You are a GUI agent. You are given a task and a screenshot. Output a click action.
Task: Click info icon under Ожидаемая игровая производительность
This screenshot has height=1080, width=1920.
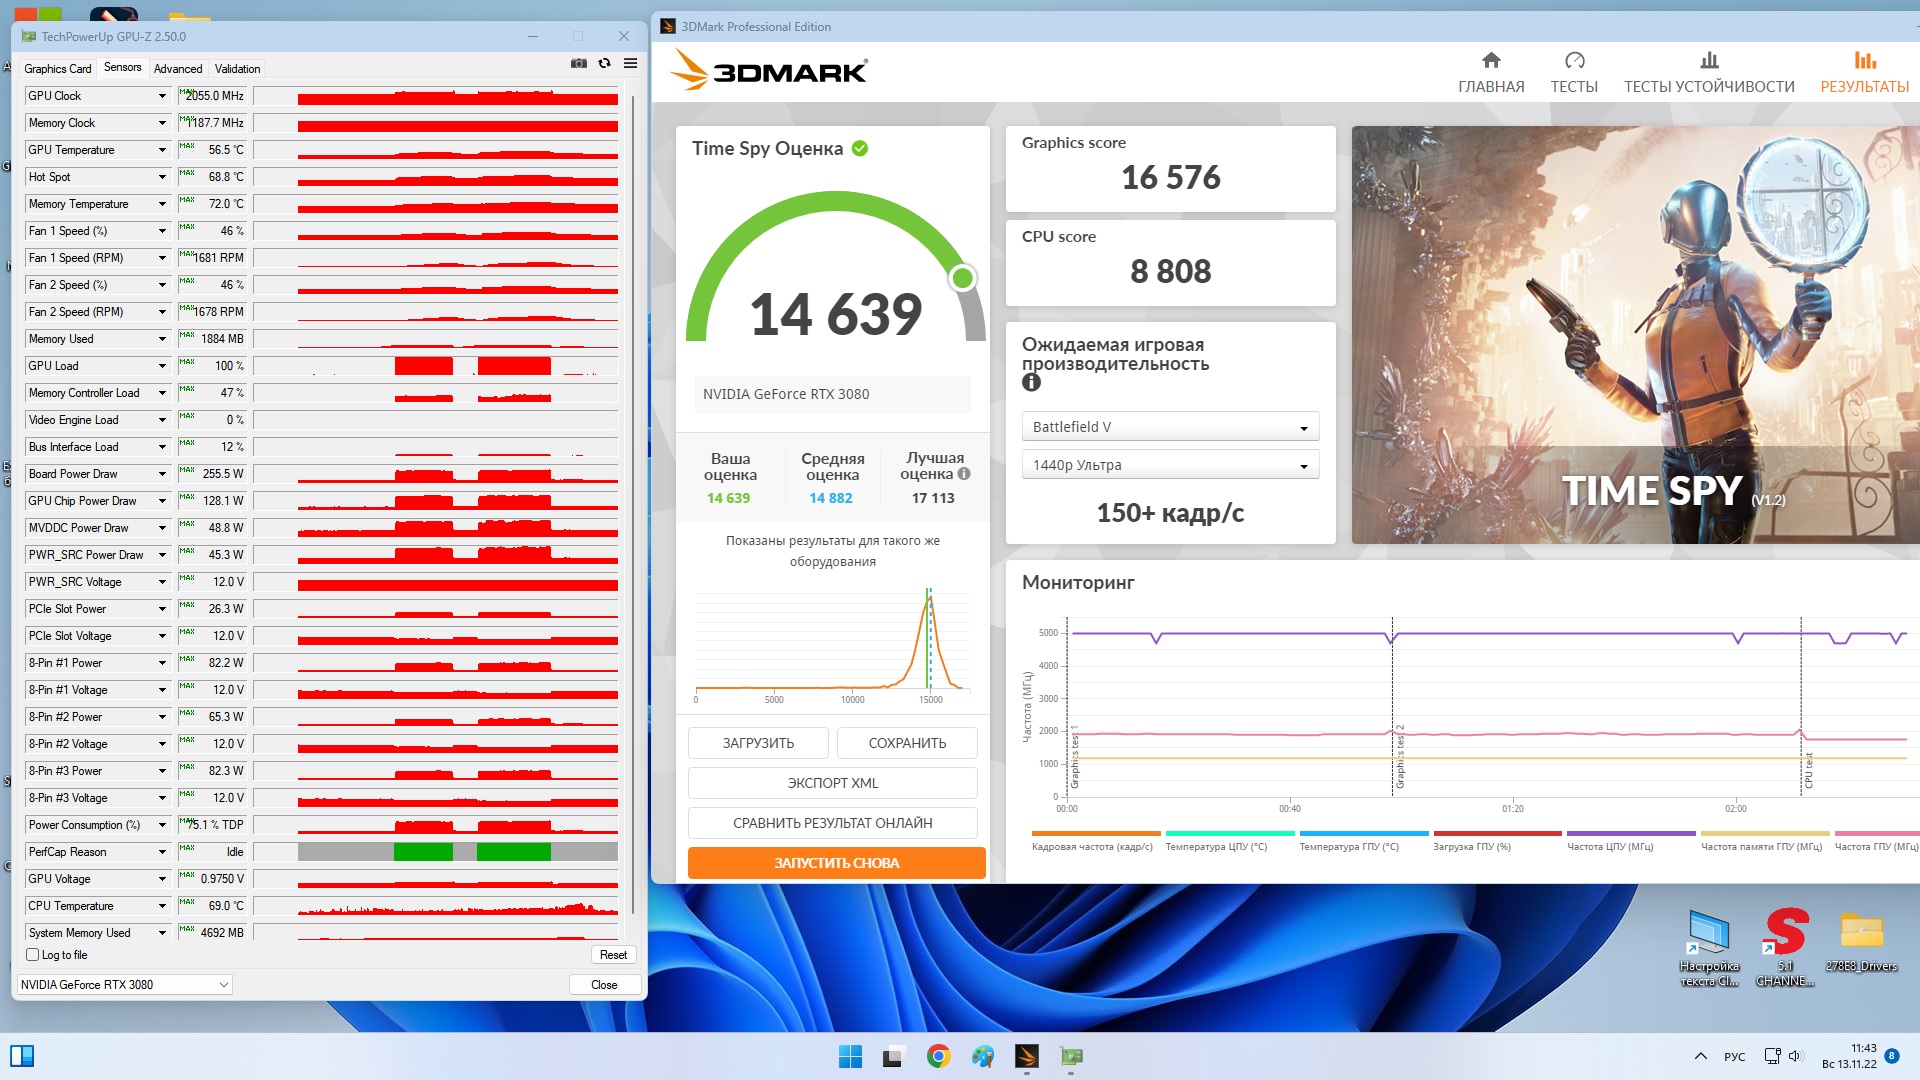tap(1031, 382)
